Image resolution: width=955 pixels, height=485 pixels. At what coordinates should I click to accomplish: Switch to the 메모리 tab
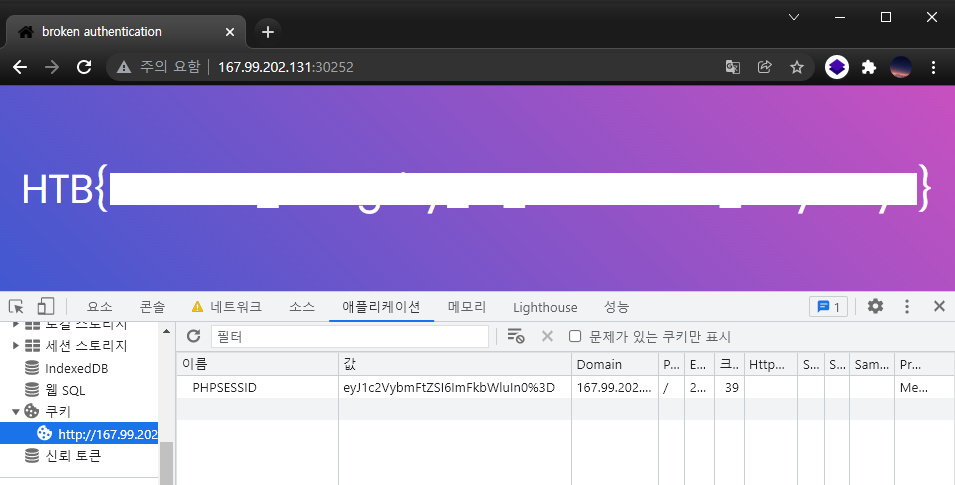point(467,307)
